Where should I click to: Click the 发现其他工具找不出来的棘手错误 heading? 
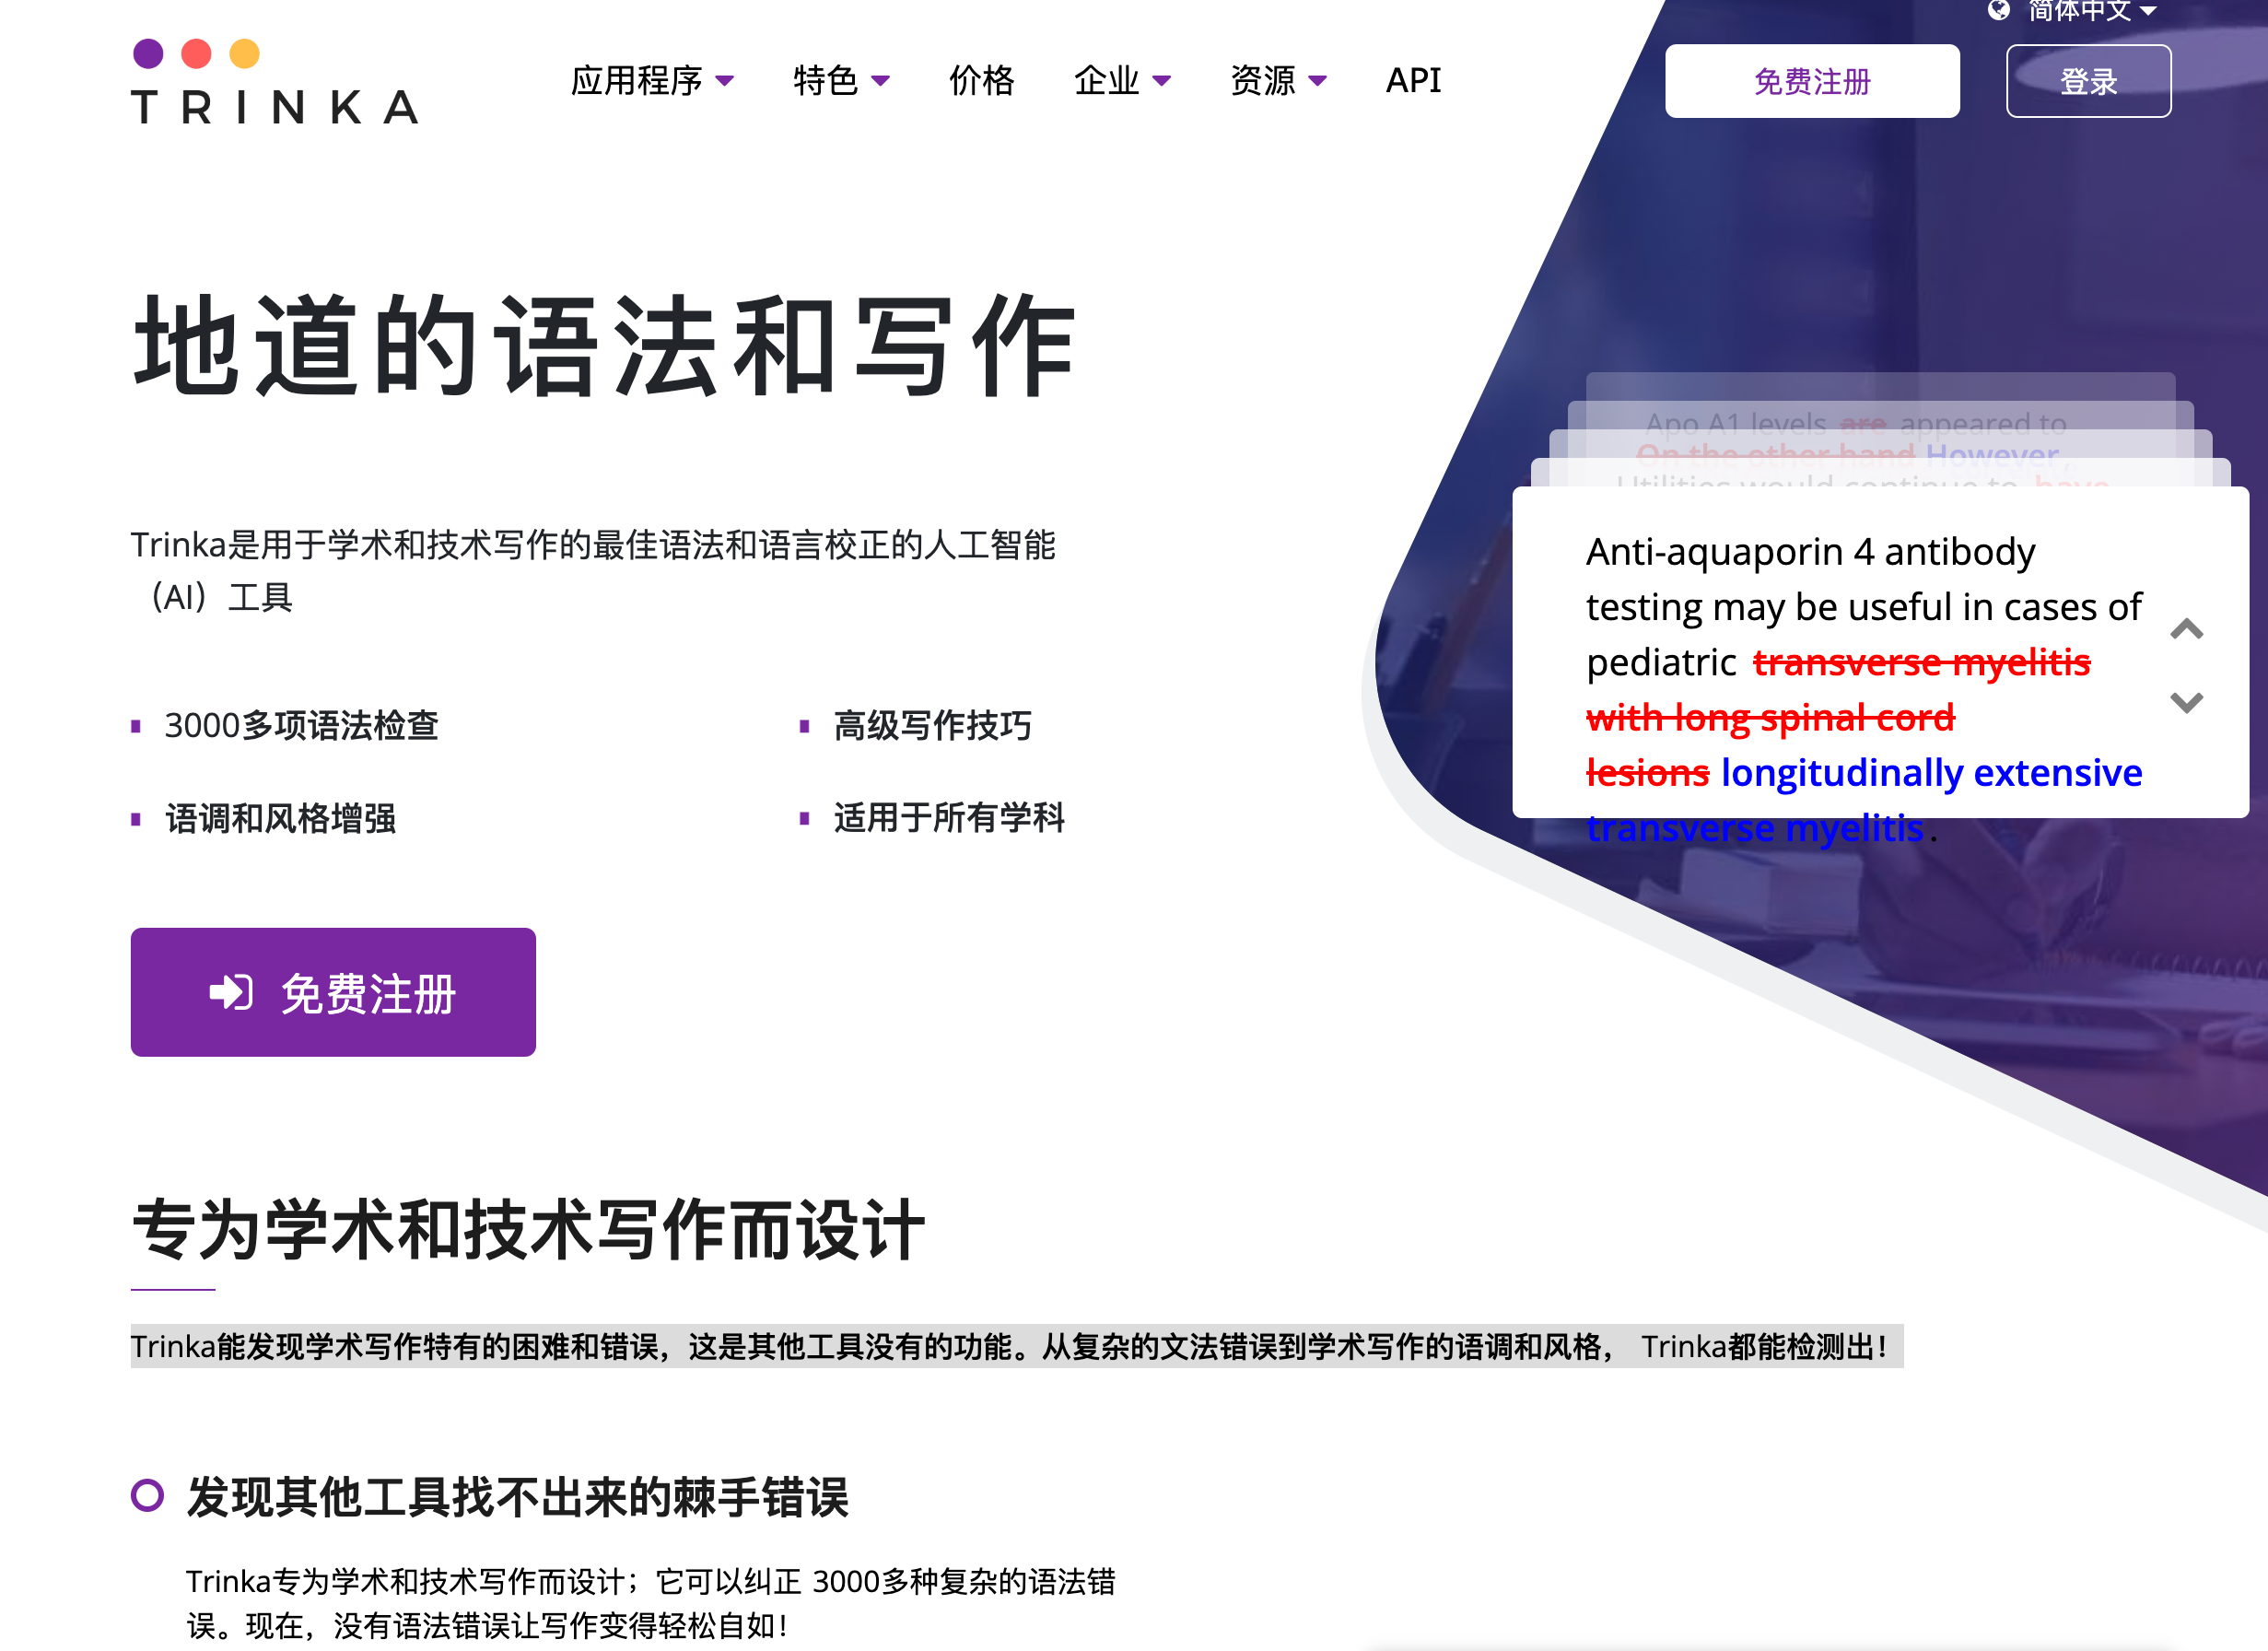517,1497
